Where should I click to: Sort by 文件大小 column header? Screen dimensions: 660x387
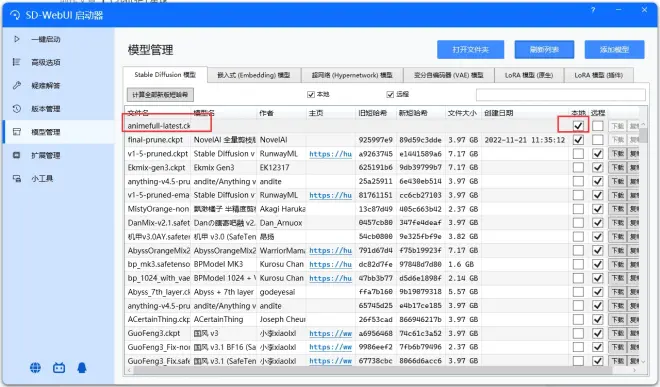[463, 113]
